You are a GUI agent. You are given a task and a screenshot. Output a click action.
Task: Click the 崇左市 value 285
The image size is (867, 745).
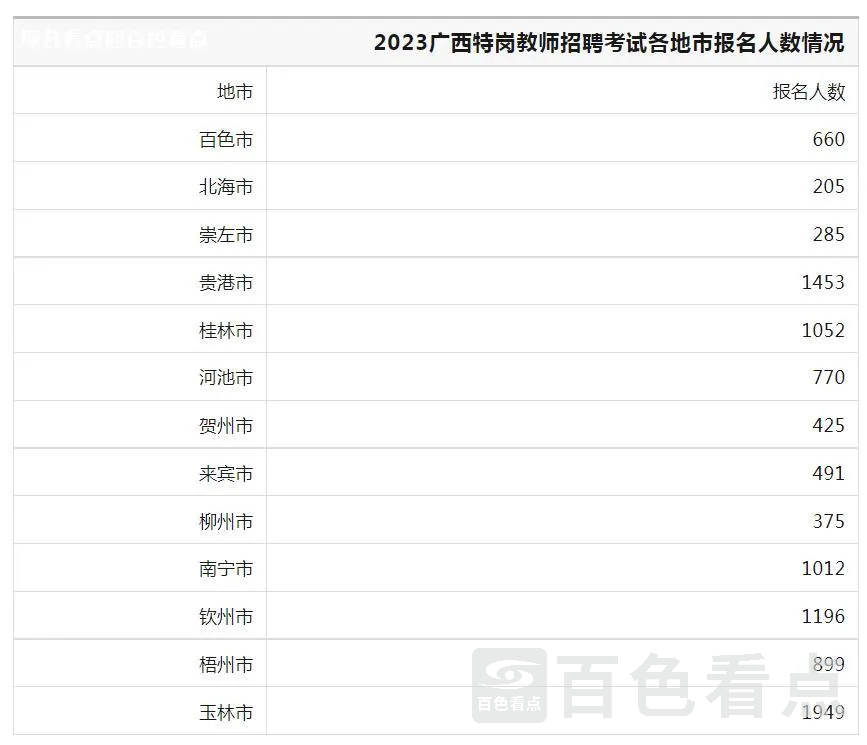[x=828, y=235]
